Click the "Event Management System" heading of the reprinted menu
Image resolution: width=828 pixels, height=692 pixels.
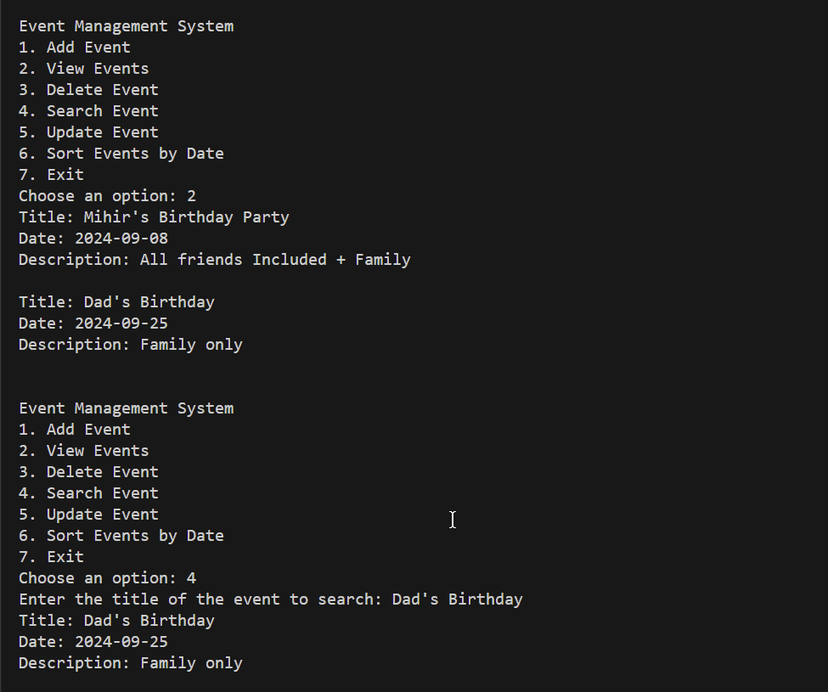[126, 408]
